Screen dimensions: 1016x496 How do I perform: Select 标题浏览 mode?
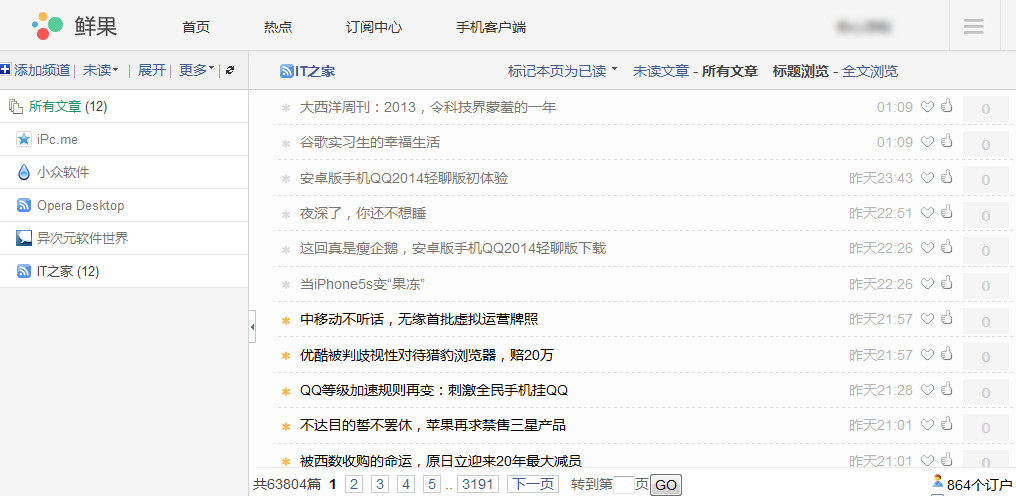click(800, 71)
